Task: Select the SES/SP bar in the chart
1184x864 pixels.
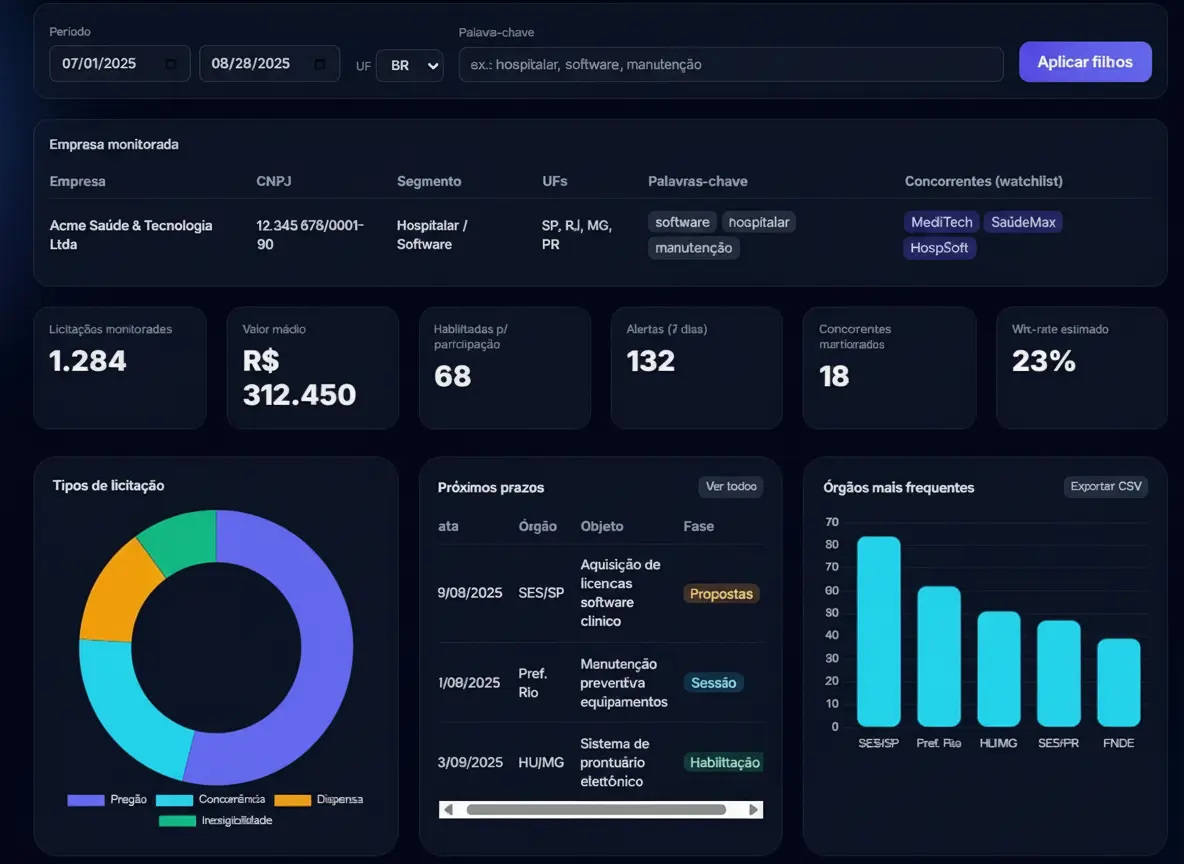Action: point(878,630)
